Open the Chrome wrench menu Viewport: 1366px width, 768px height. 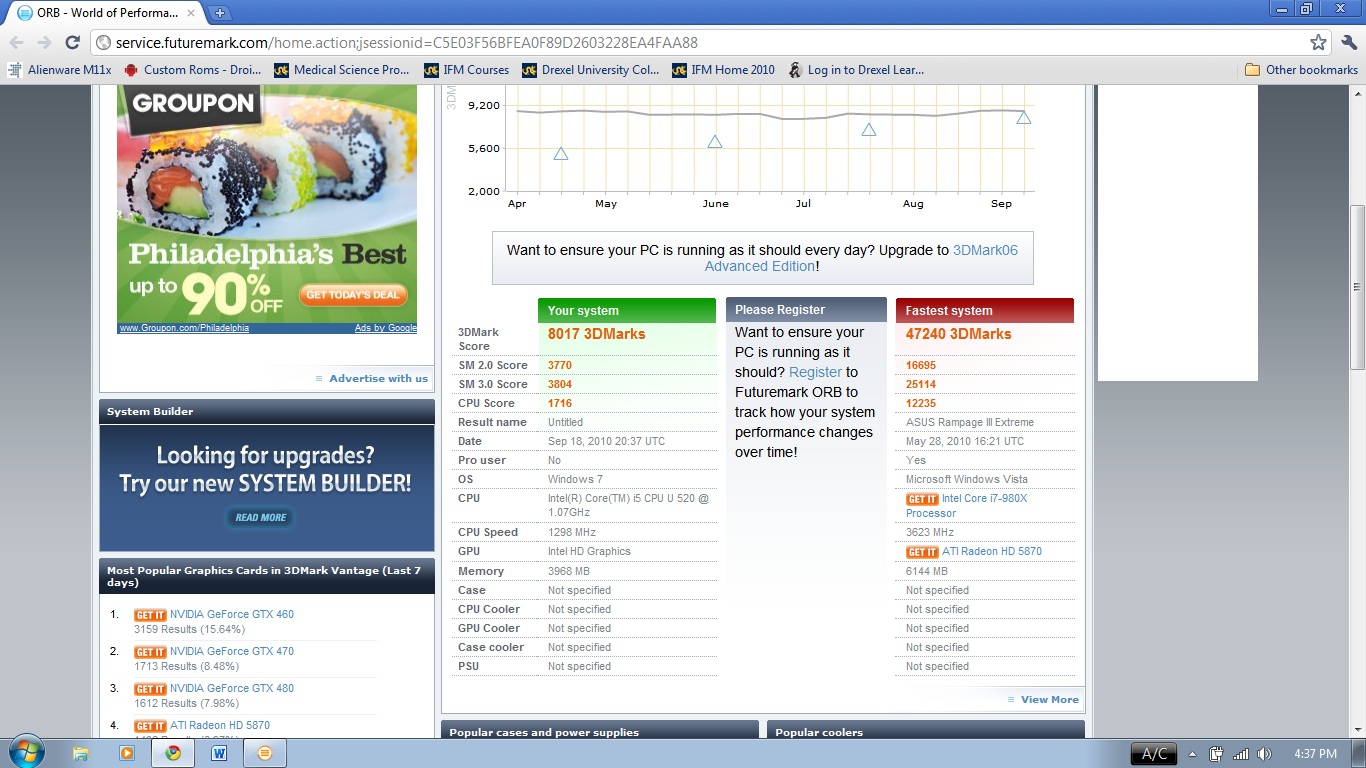[1349, 42]
